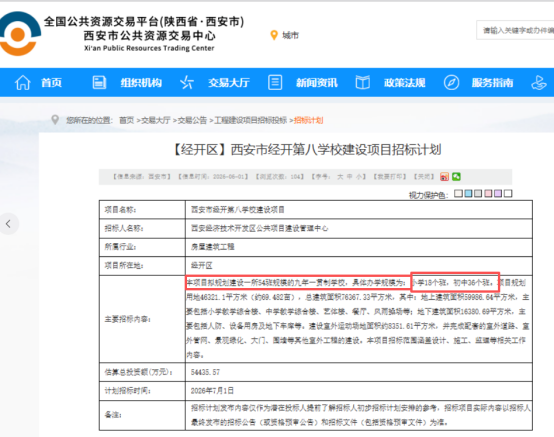The image size is (554, 437).
Task: Click the compass icon beside 服务指南
Action: [451, 83]
